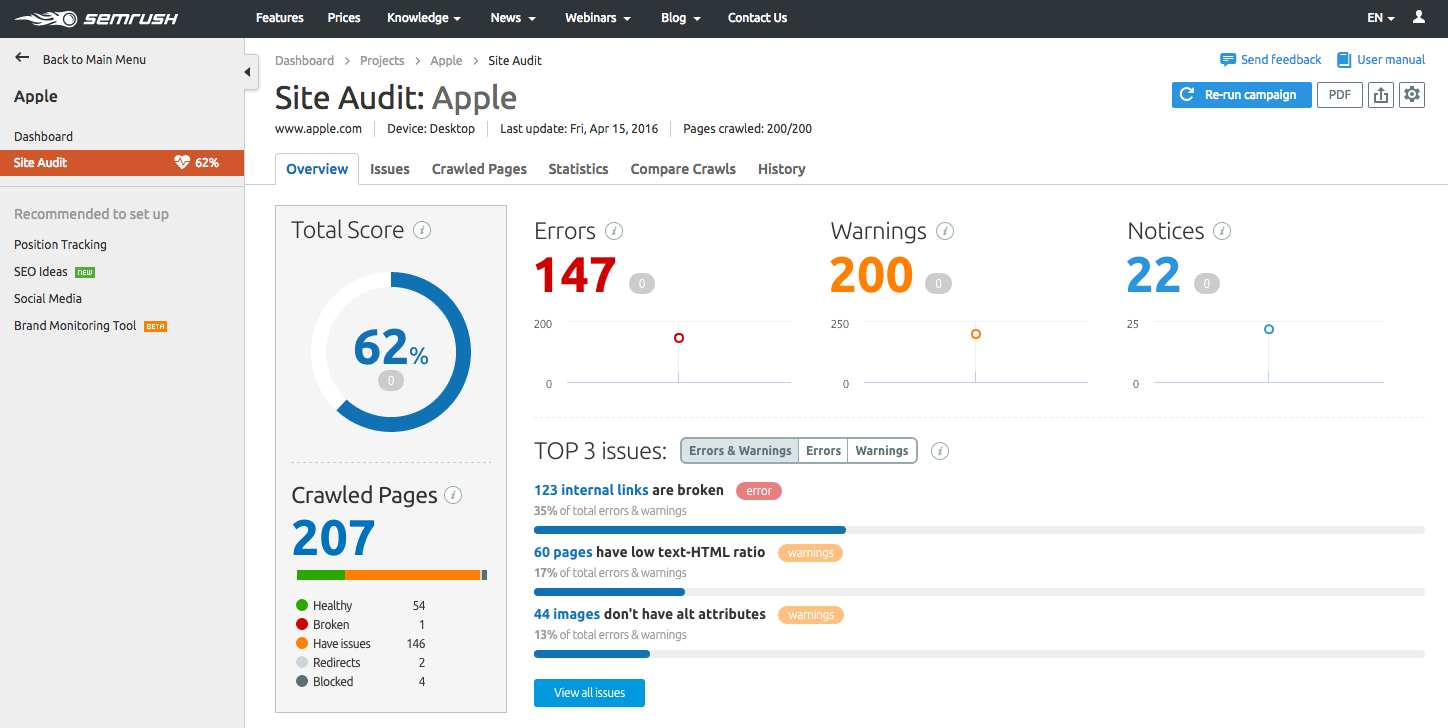Expand the Blog dropdown
This screenshot has height=728, width=1448.
coord(680,18)
